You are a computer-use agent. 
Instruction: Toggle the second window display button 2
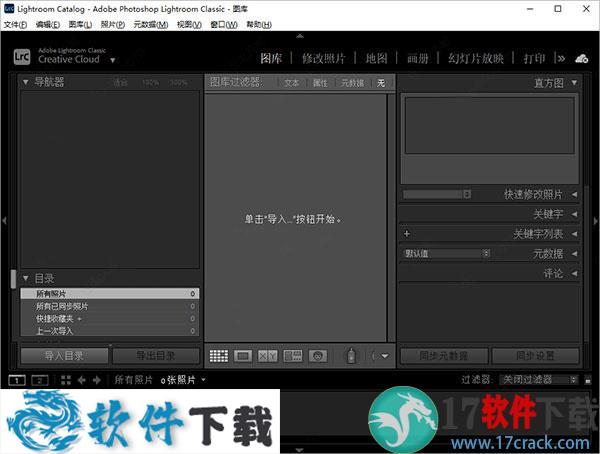click(39, 380)
